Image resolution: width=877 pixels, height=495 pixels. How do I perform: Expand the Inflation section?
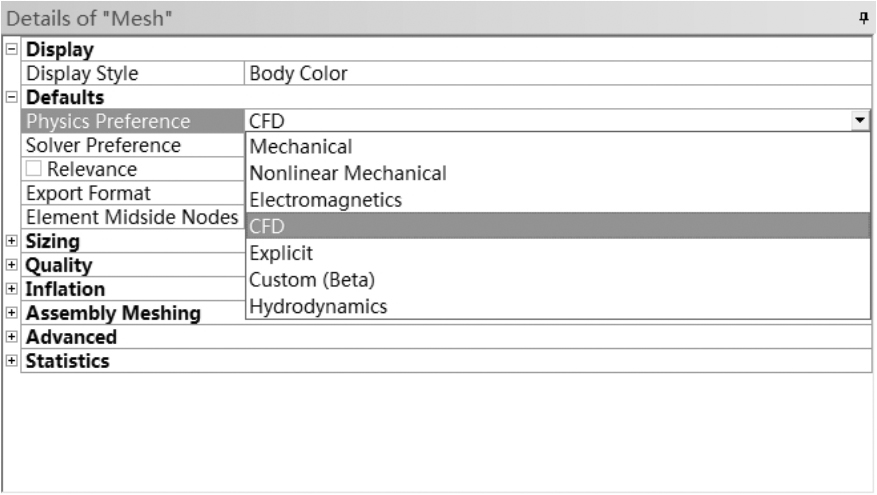(x=11, y=289)
